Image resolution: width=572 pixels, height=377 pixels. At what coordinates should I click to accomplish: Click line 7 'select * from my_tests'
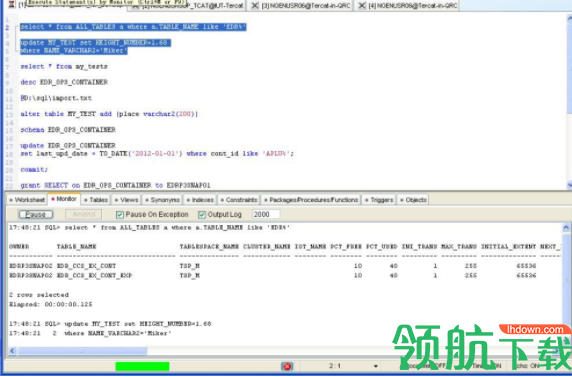click(64, 66)
